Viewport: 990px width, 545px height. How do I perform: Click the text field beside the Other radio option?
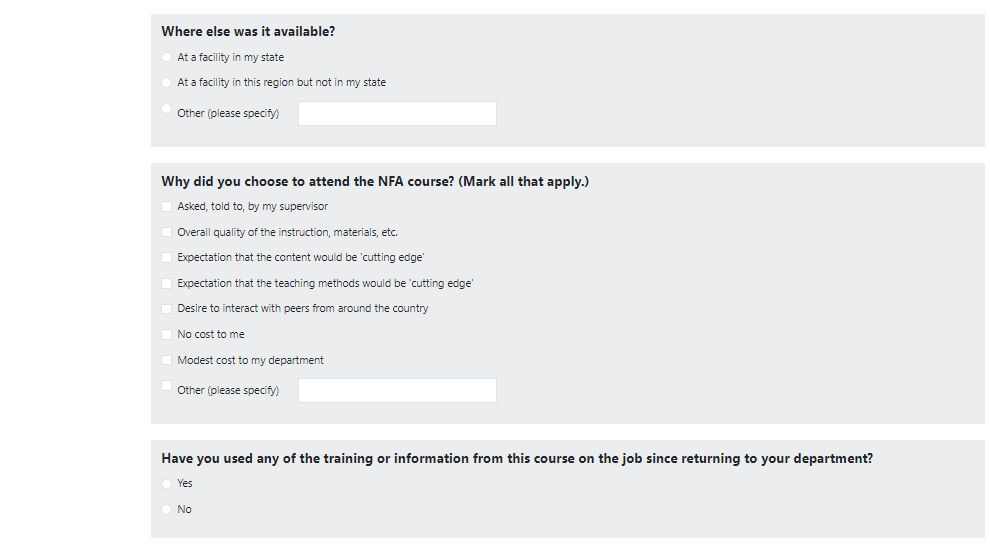pos(397,113)
